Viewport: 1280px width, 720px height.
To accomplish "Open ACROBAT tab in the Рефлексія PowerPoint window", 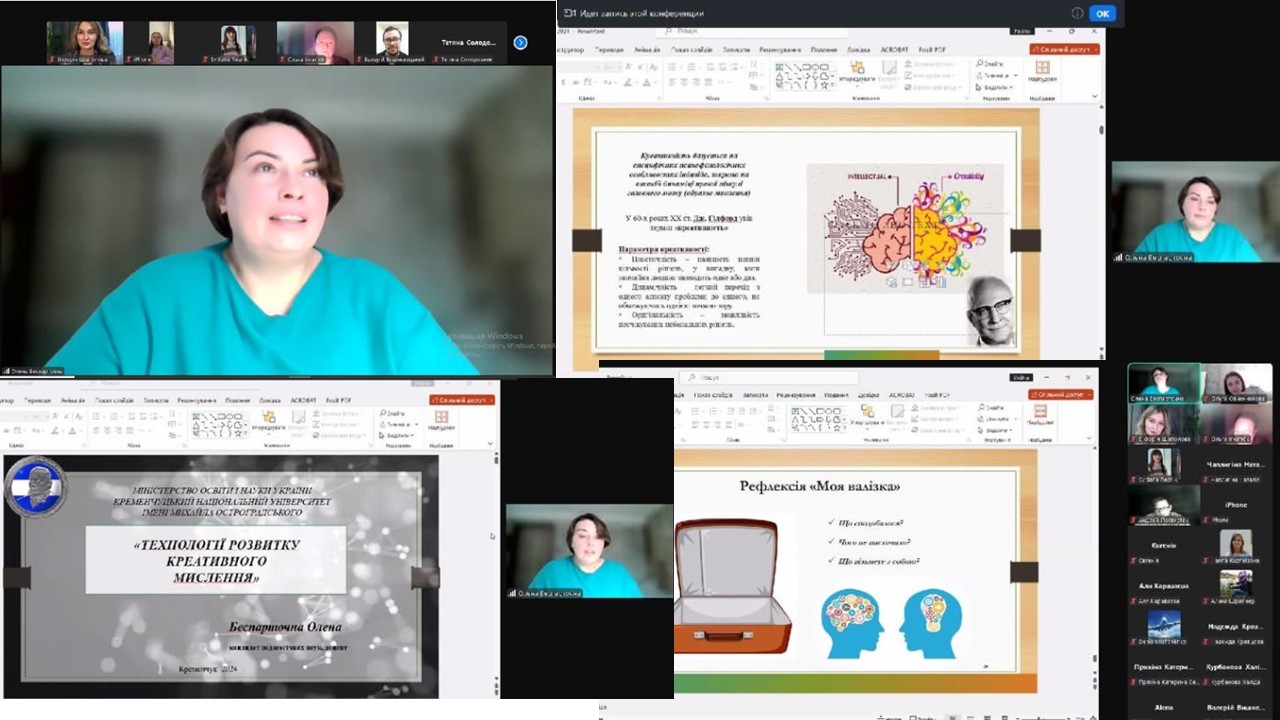I will [x=902, y=395].
